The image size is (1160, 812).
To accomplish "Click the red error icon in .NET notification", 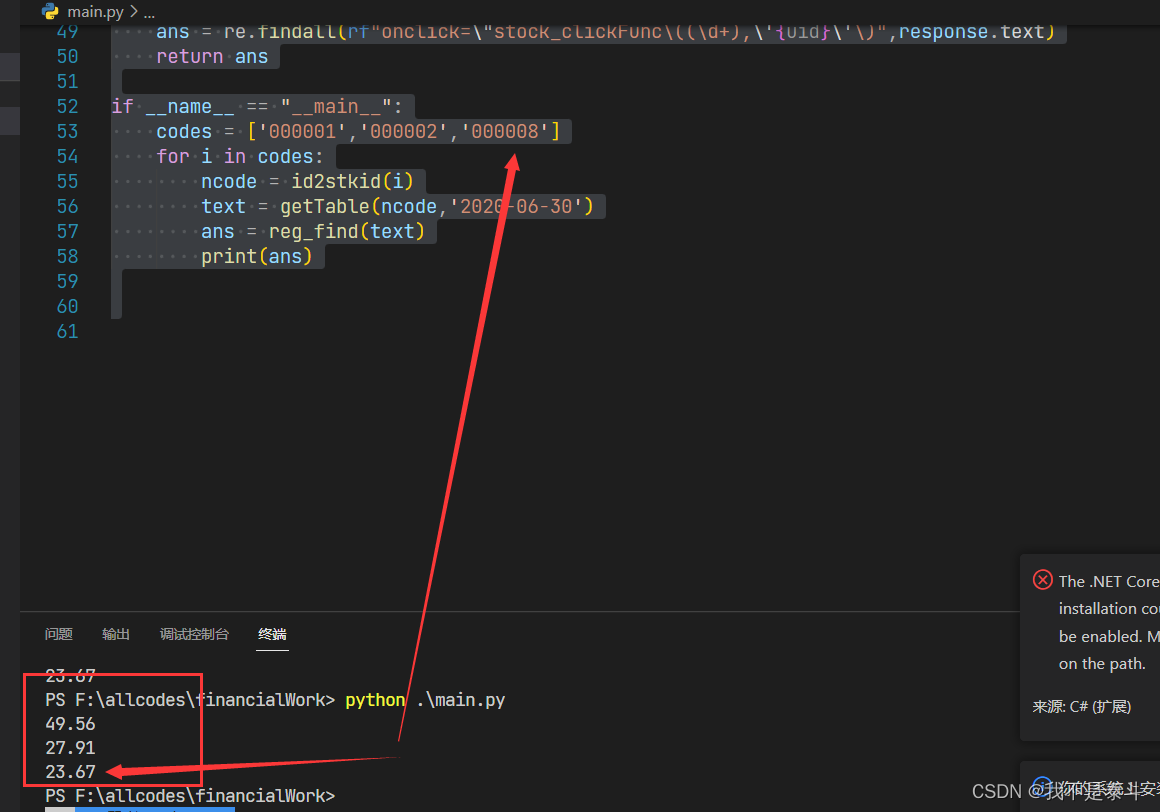I will [1042, 580].
